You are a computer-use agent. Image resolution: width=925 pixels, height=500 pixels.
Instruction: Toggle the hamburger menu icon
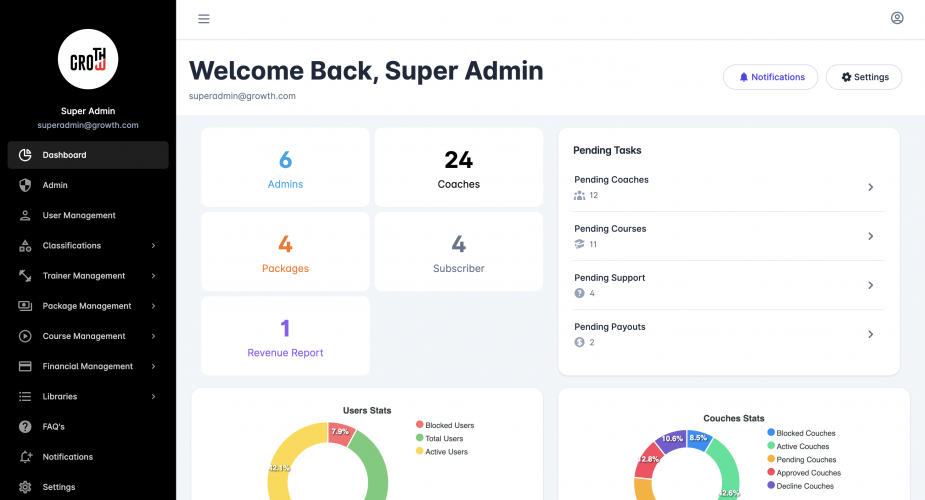(x=204, y=19)
